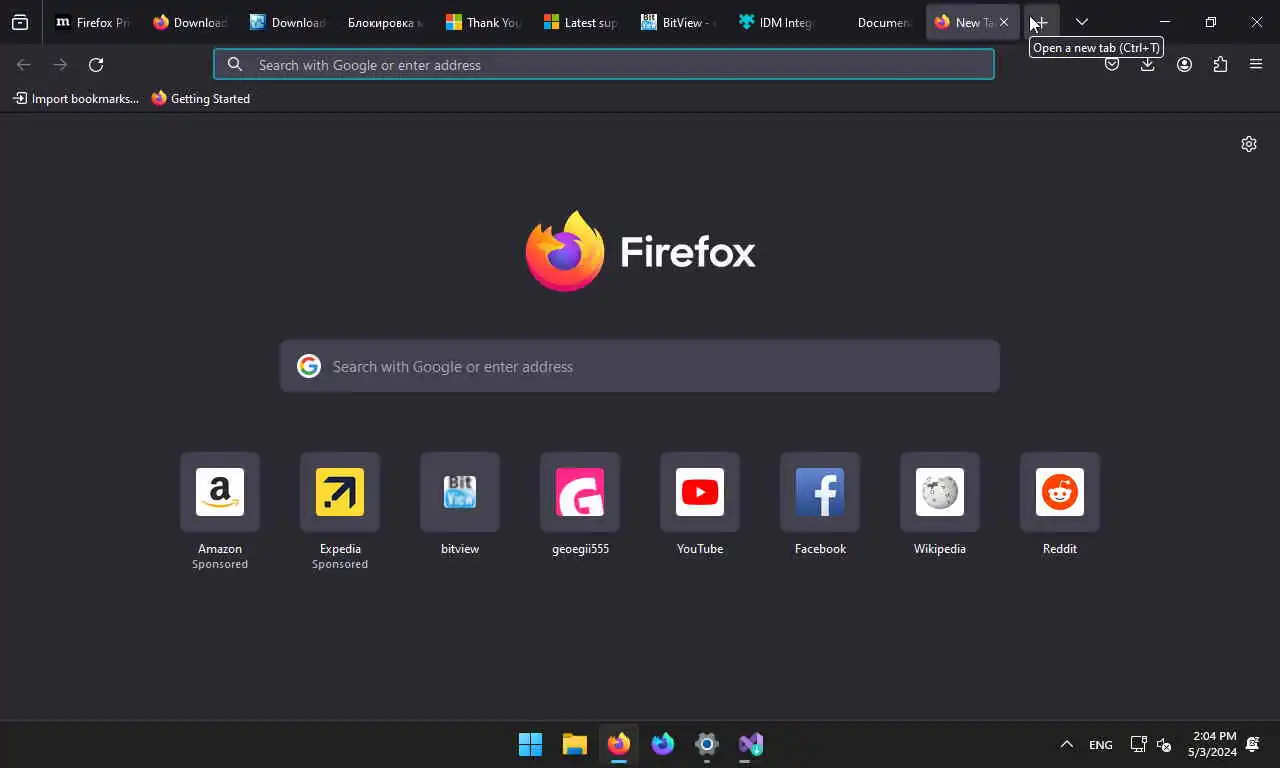
Task: Expand the list all tabs dropdown
Action: point(1082,22)
